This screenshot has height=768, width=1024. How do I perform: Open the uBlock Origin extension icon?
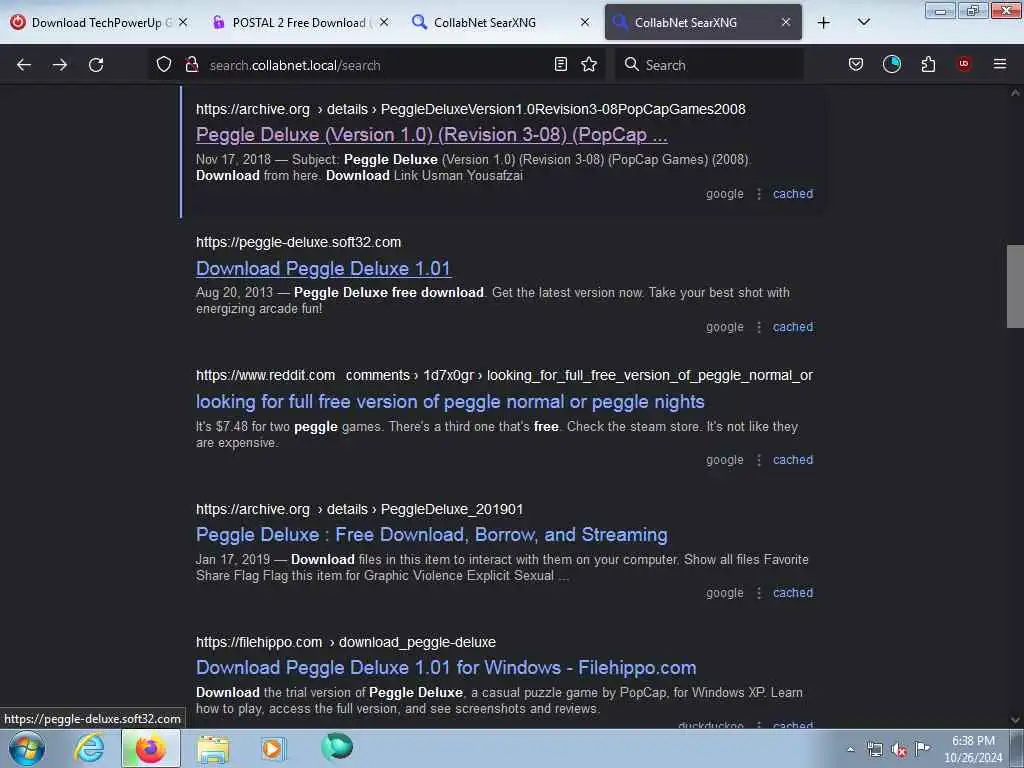click(964, 64)
